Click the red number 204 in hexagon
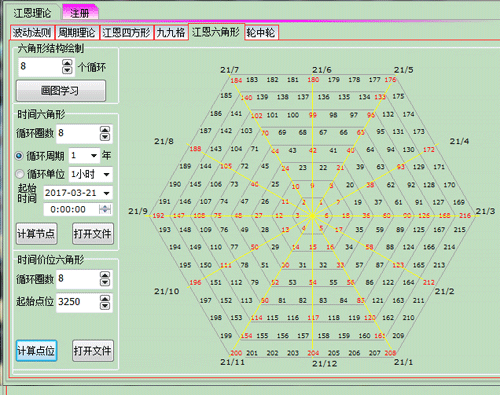The image size is (500, 395). pos(313,353)
